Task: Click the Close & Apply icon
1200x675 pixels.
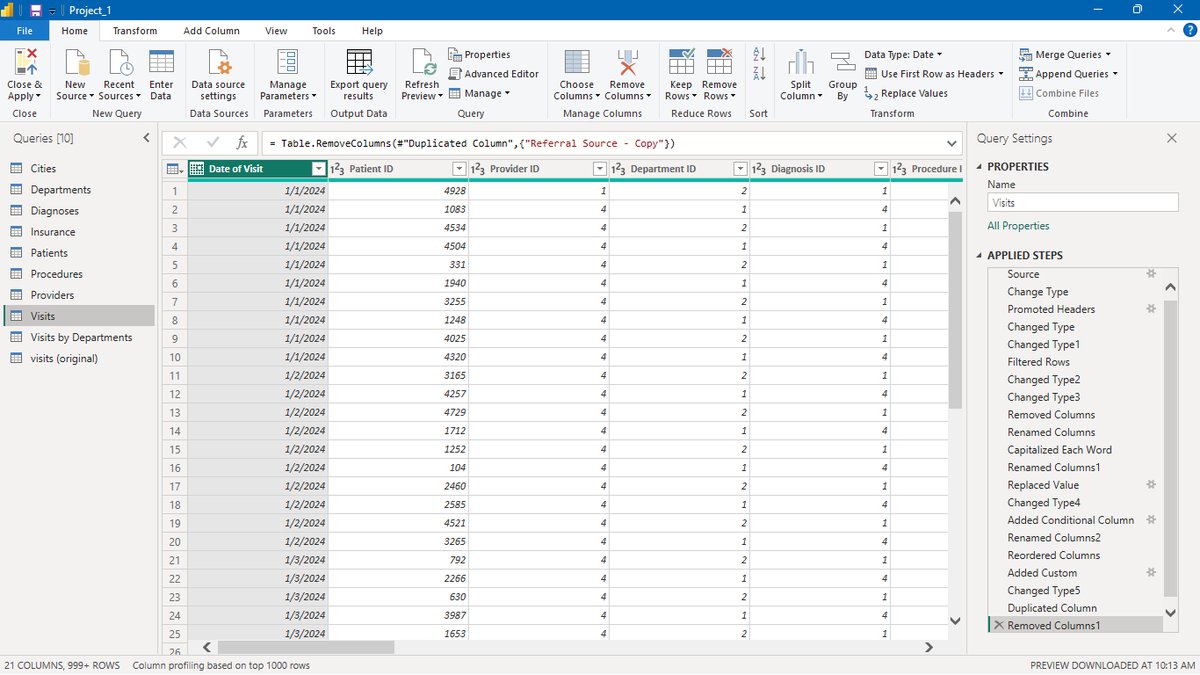Action: (25, 62)
